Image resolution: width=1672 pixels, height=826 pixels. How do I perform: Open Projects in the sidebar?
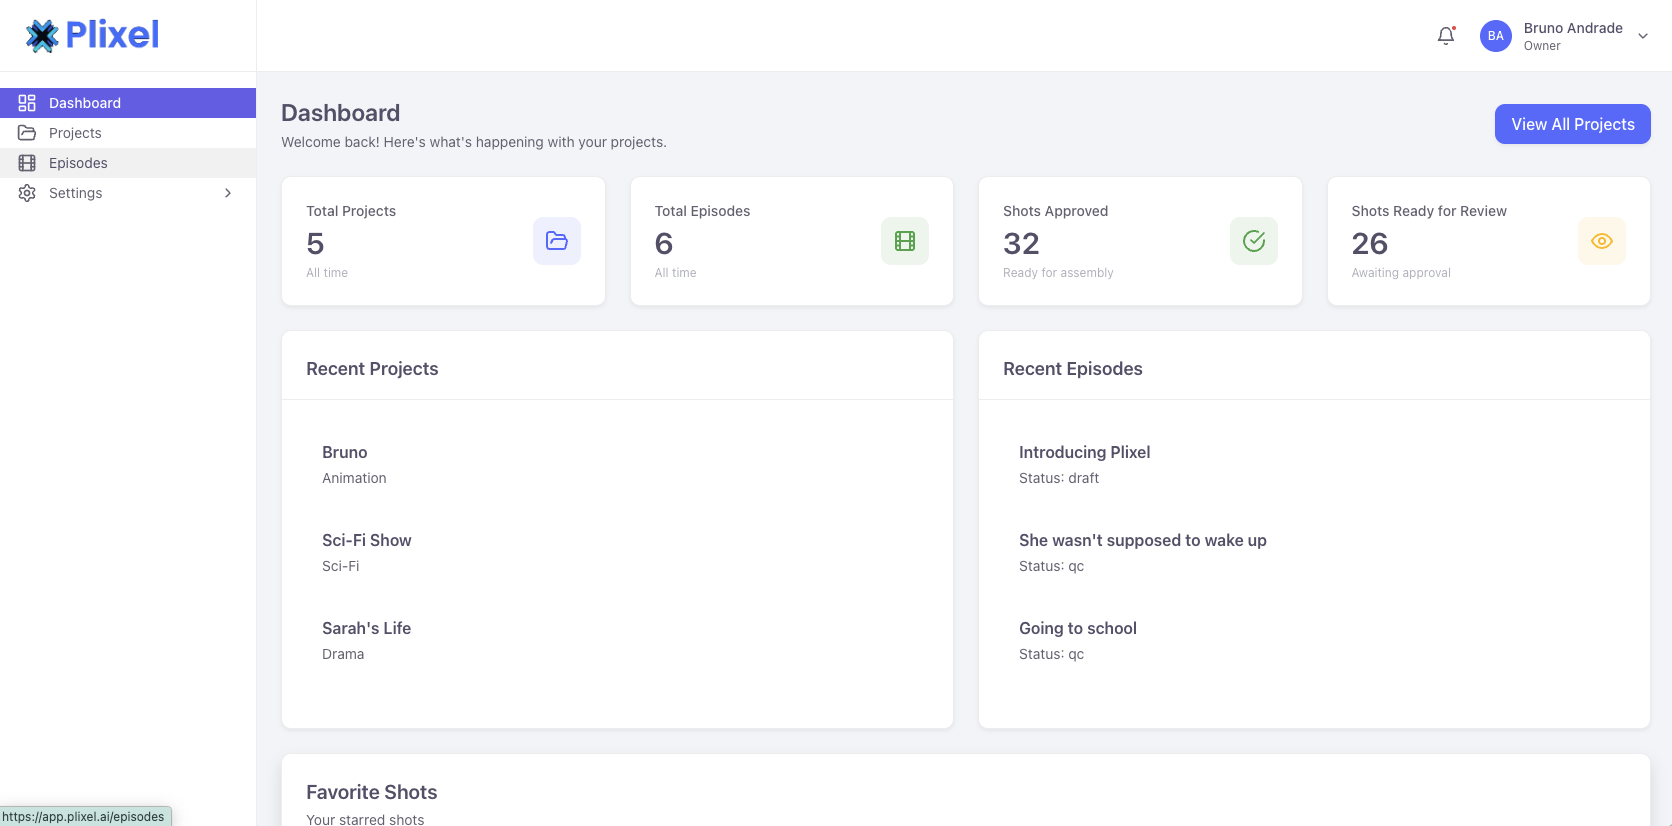pyautogui.click(x=75, y=133)
